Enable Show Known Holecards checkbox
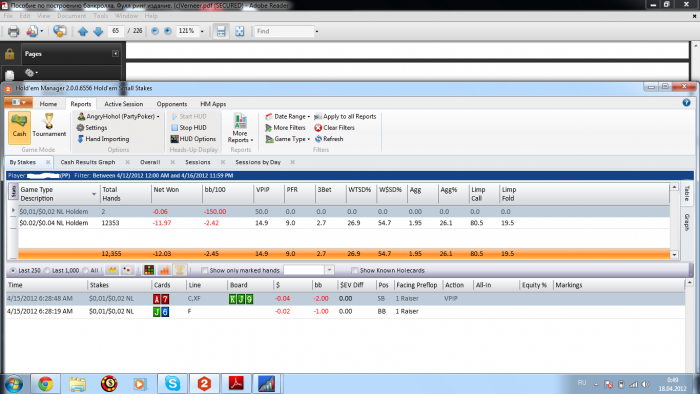The image size is (700, 394). (x=354, y=270)
